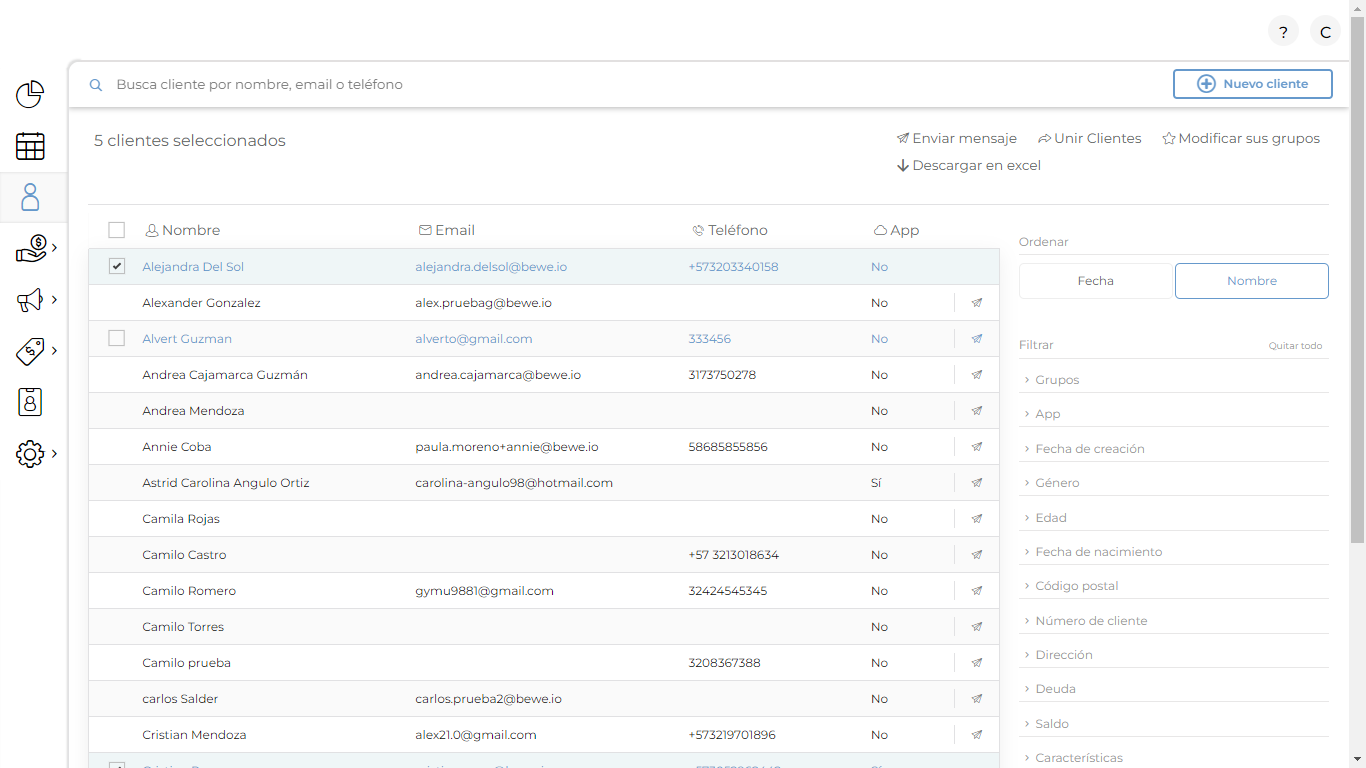This screenshot has width=1366, height=768.
Task: Open the sales hand-with-coin sidebar icon
Action: (32, 248)
